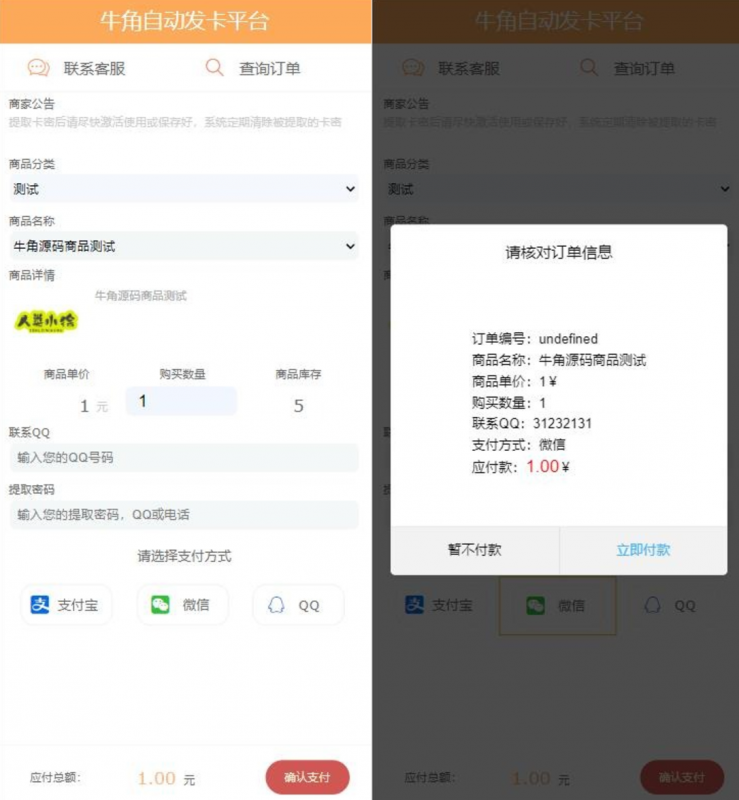Click the dimmed 查询订单 link in the right screen
Viewport: 739px width, 800px height.
pyautogui.click(x=644, y=68)
